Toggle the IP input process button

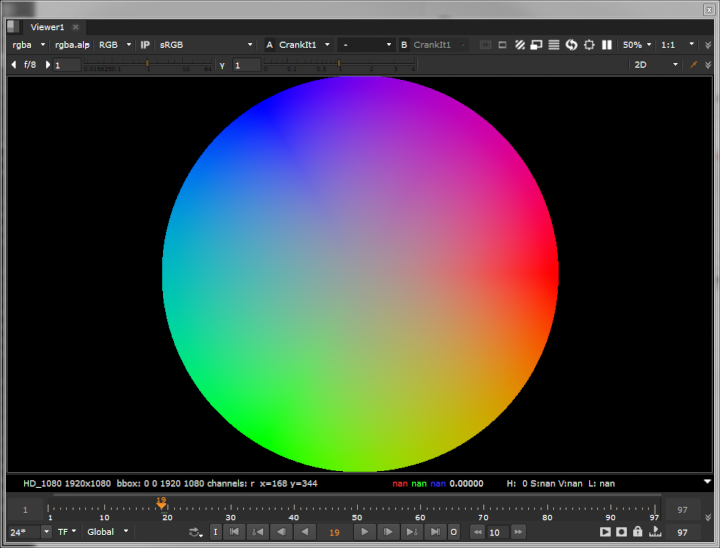pos(145,45)
